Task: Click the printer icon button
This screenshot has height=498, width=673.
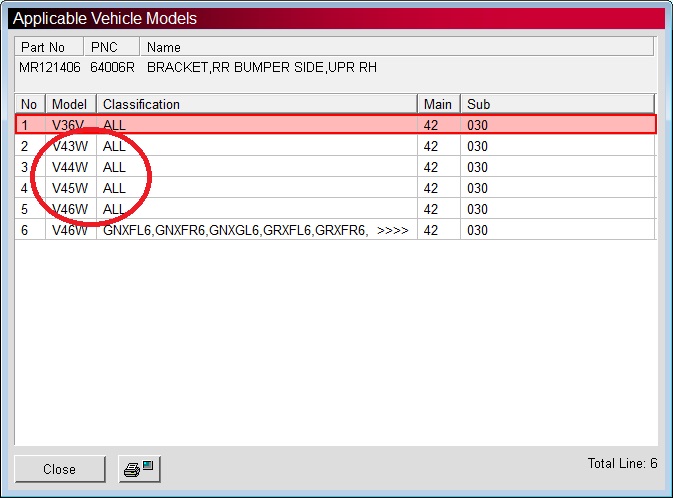Action: tap(140, 469)
